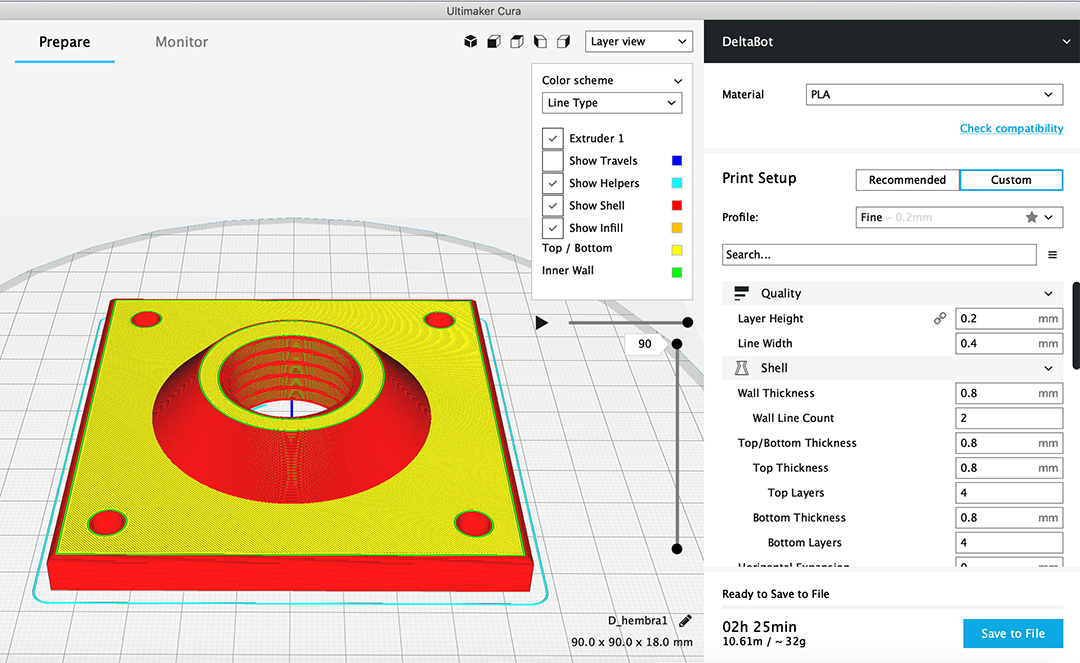The width and height of the screenshot is (1080, 663).
Task: Select Custom print setup mode
Action: pos(1011,180)
